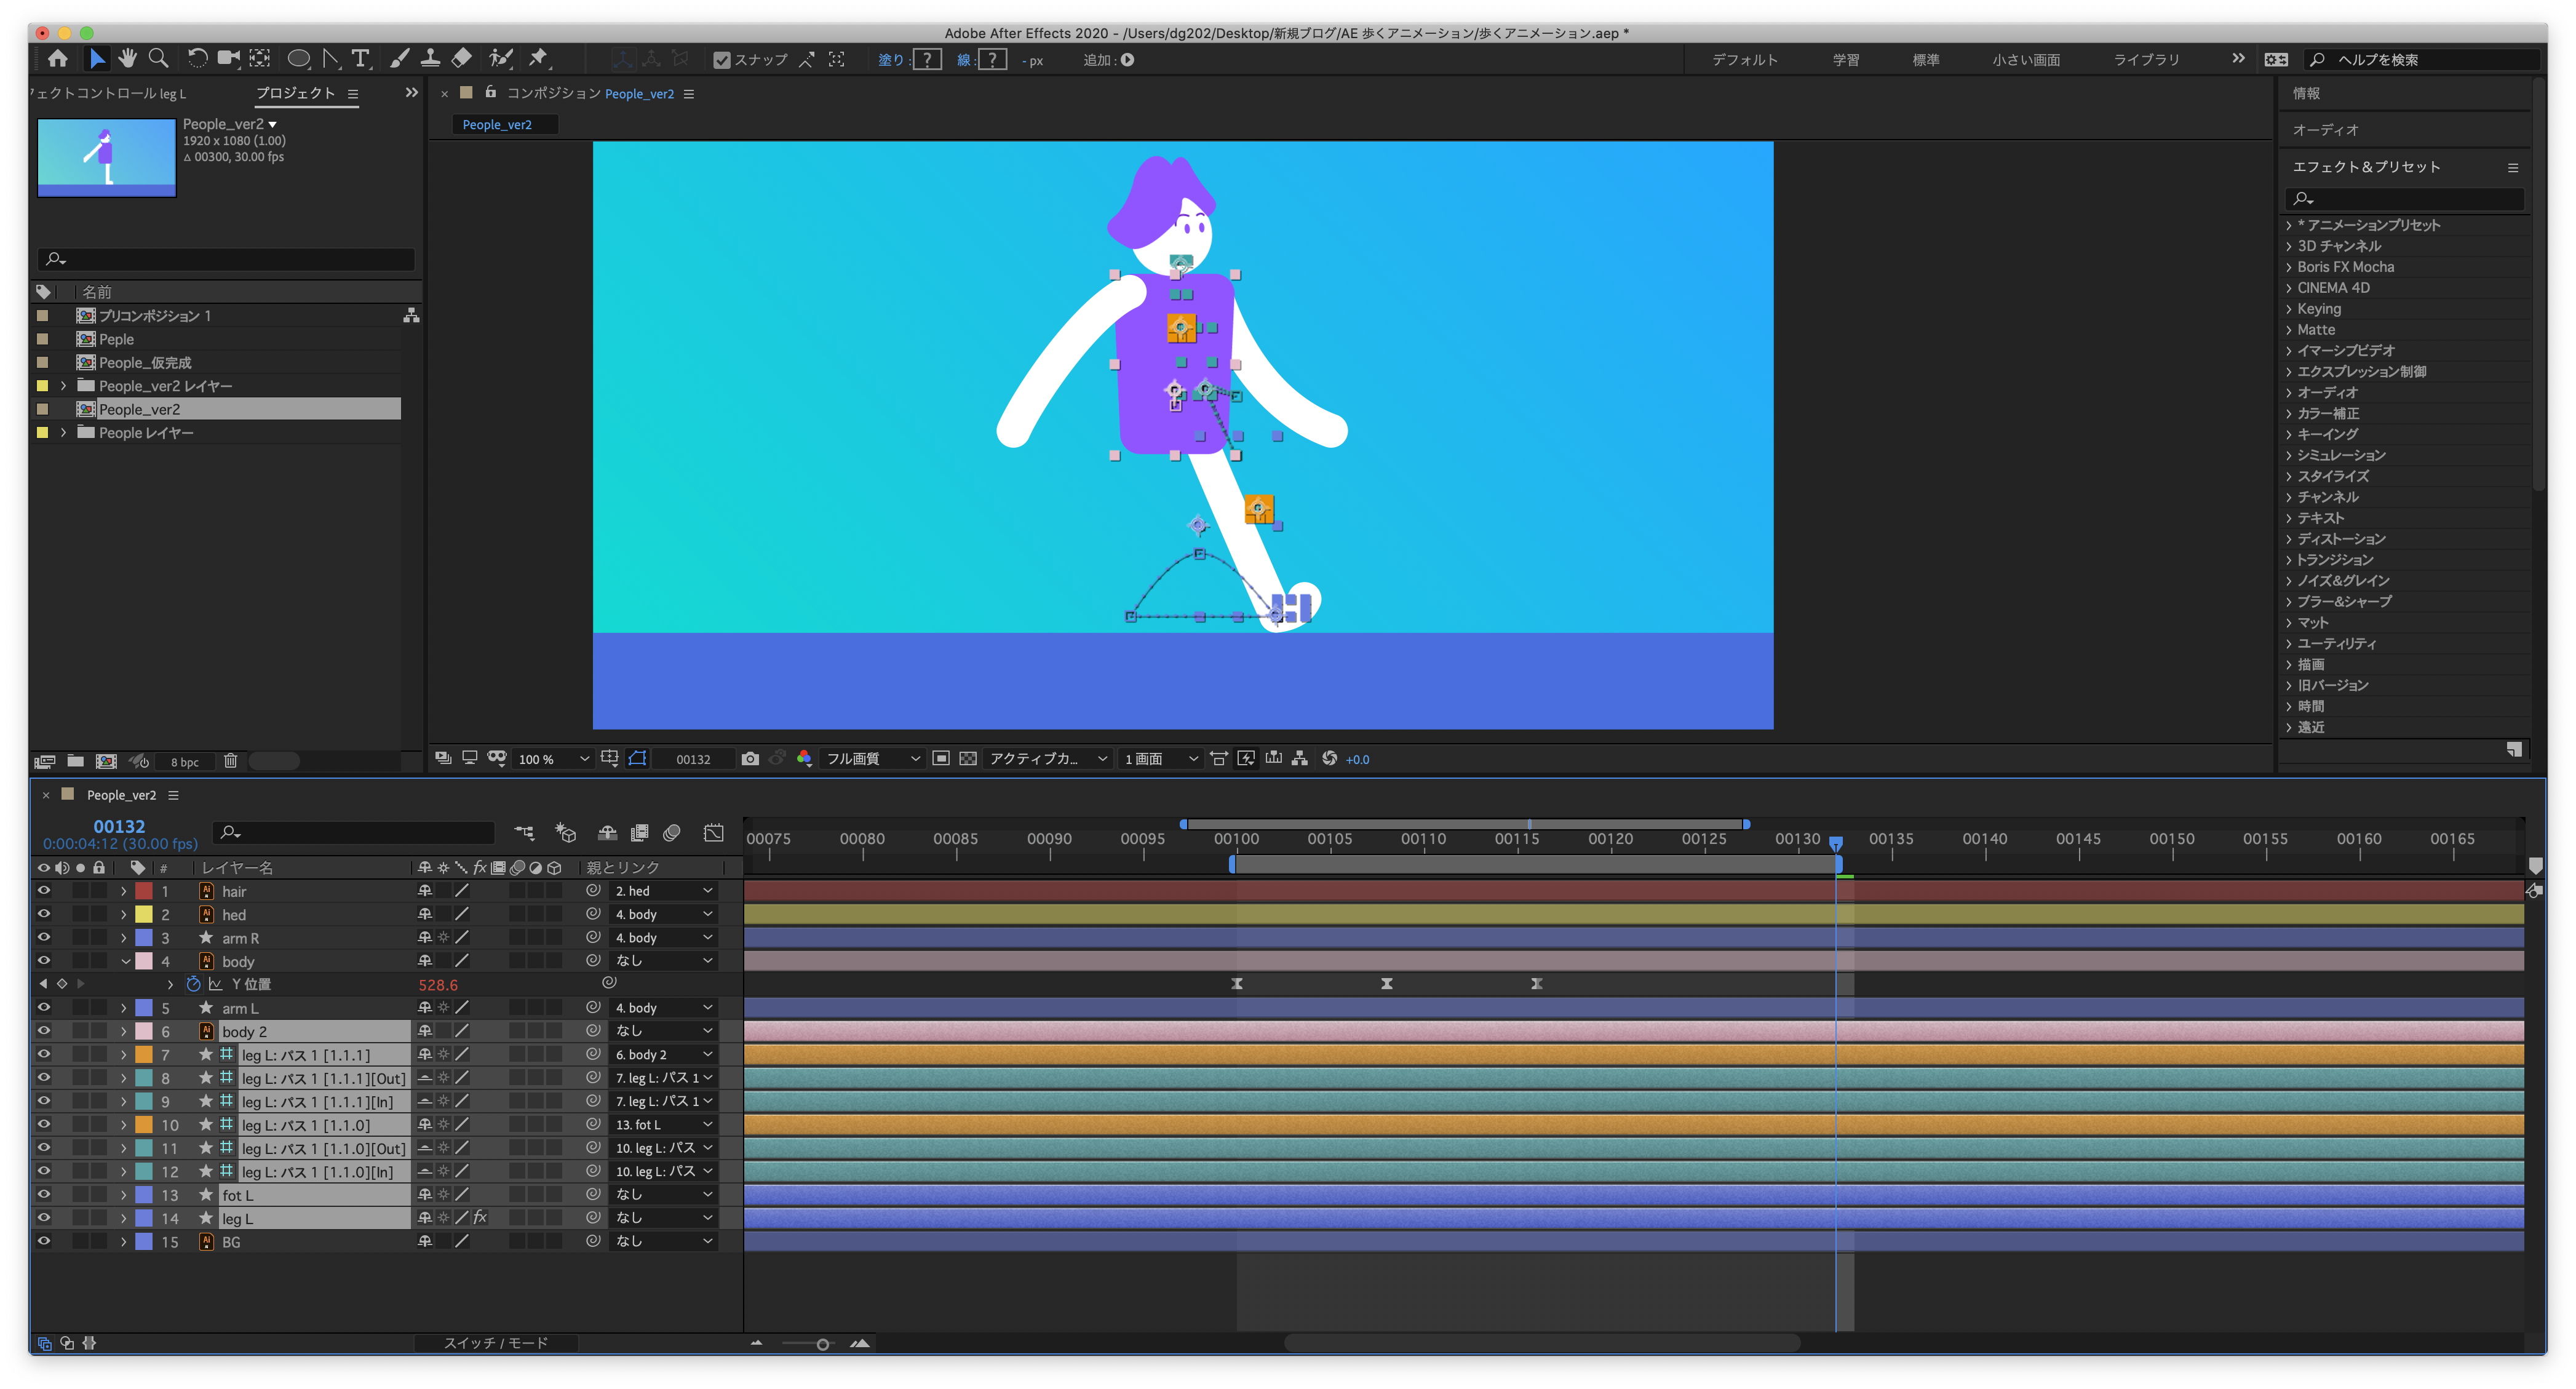Image resolution: width=2576 pixels, height=1389 pixels.
Task: Select the Camera tool in toolbar
Action: 229,59
